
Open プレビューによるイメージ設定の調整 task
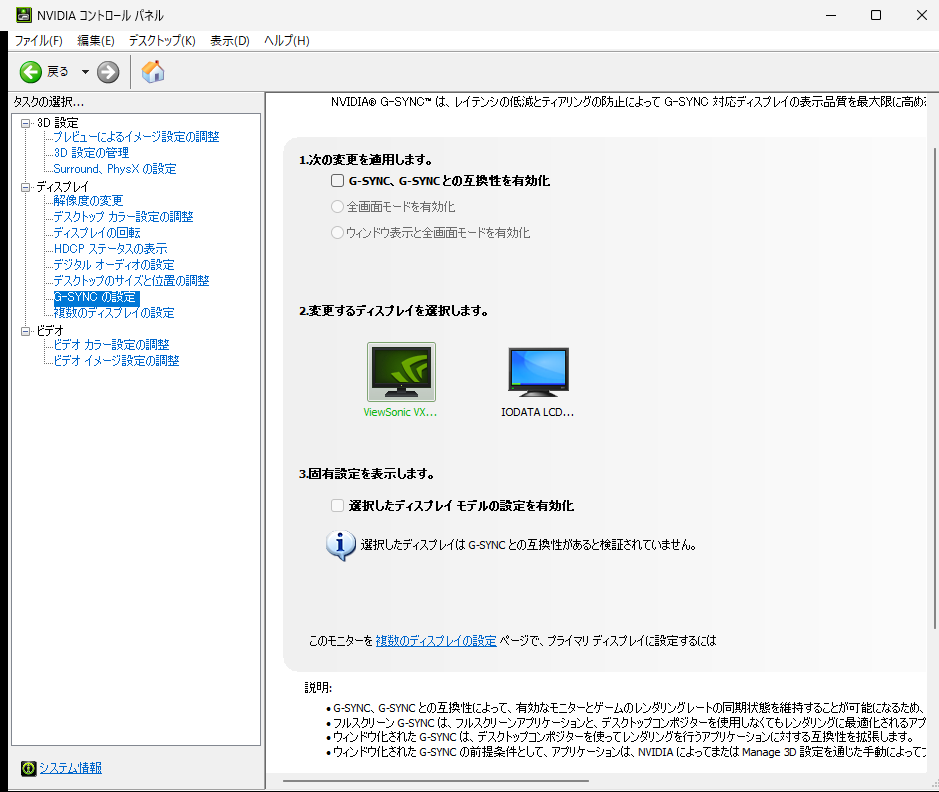click(x=136, y=137)
